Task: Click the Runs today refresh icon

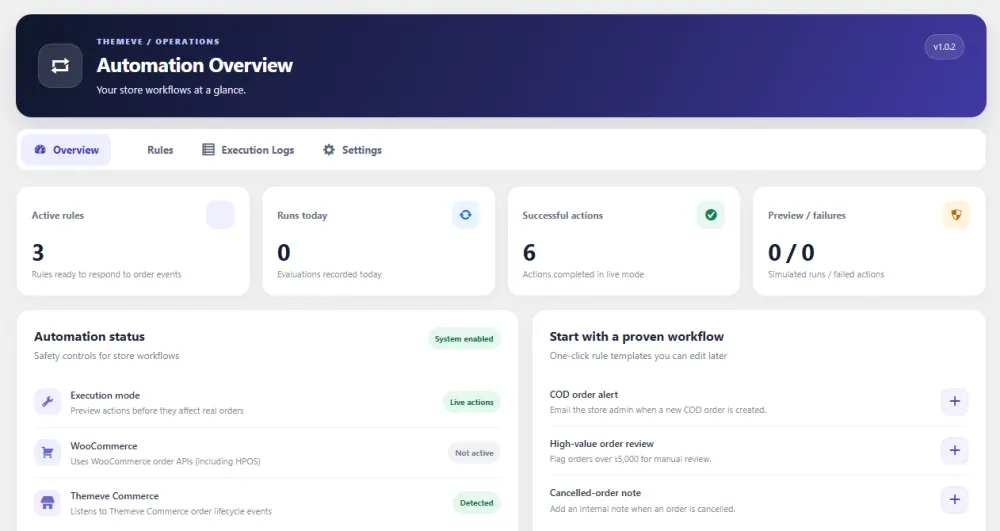Action: point(466,215)
